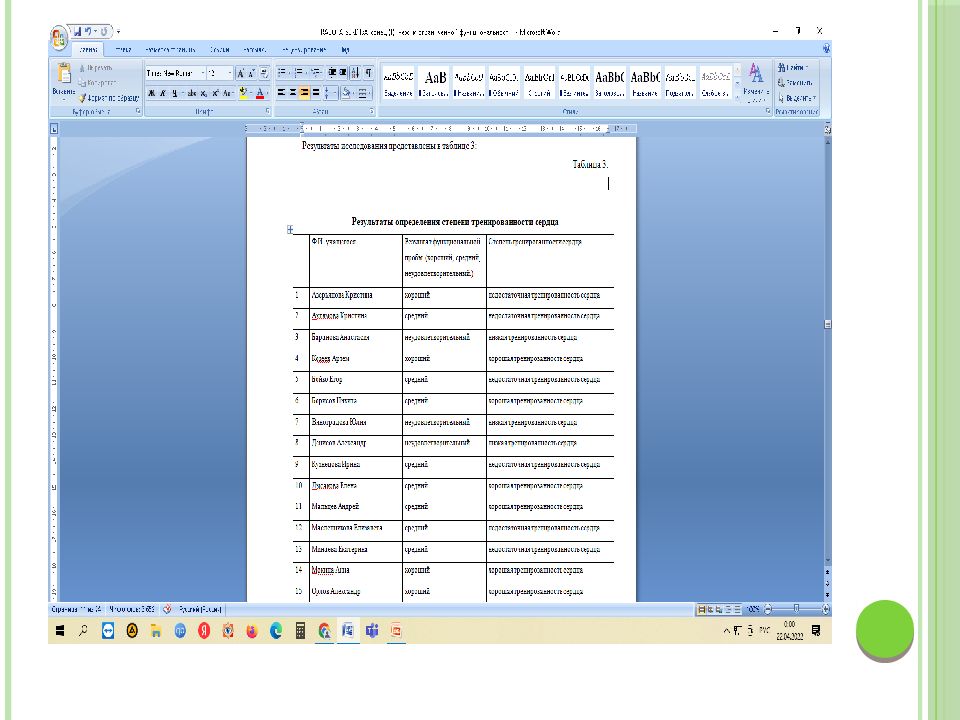Click the red font color swatch
Screen dimensions: 960x720
[x=259, y=93]
